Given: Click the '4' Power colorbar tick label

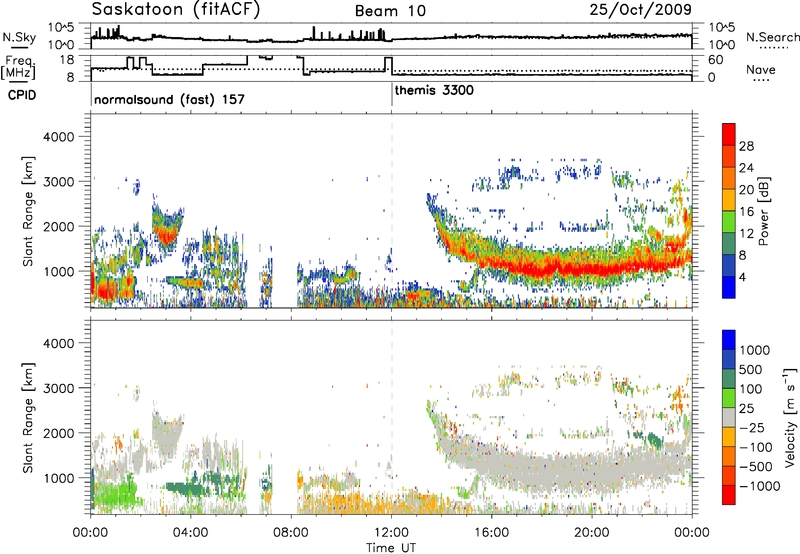Looking at the screenshot, I should pyautogui.click(x=742, y=277).
